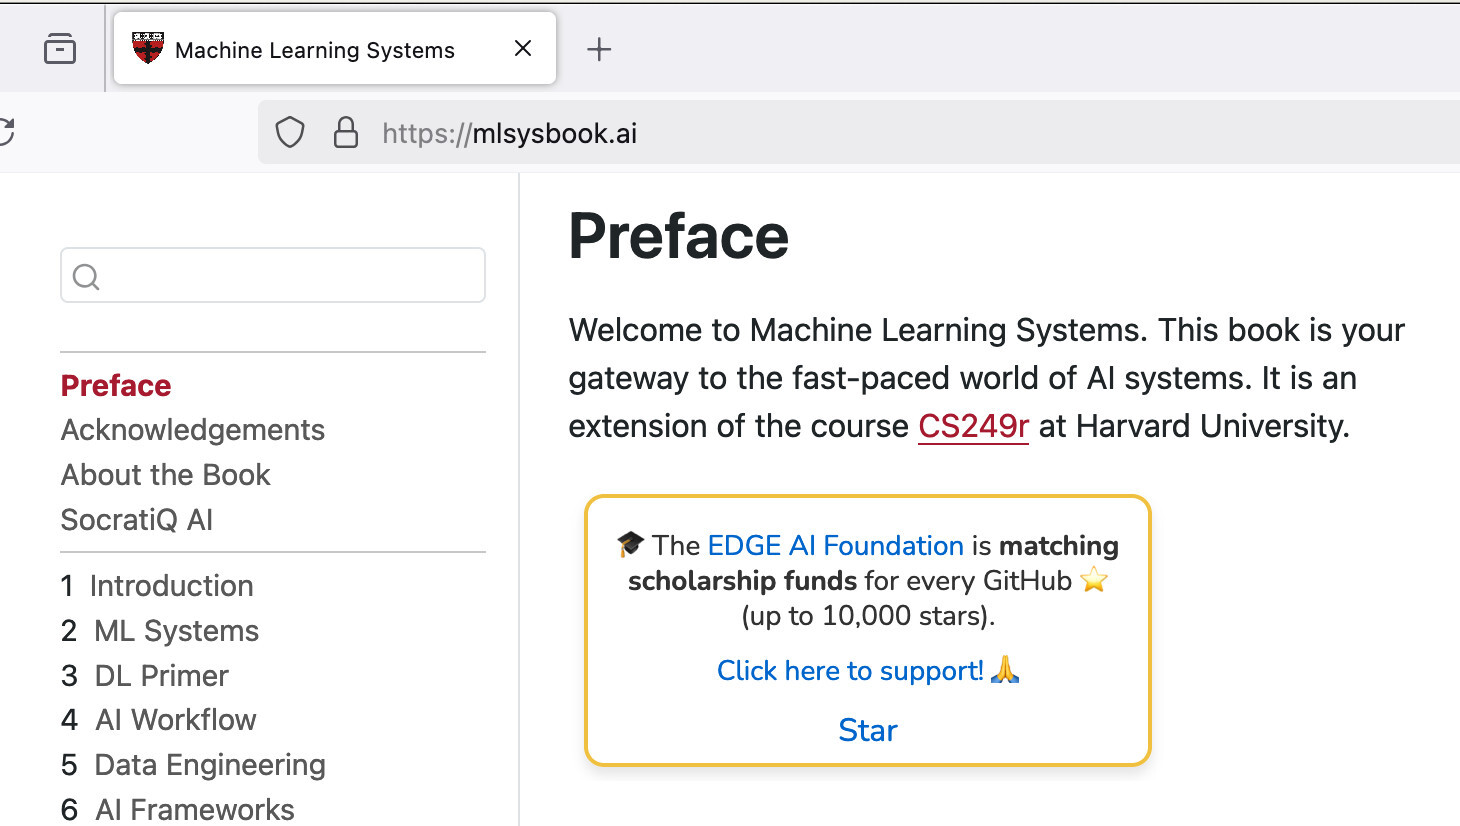1460x826 pixels.
Task: Select Preface in the sidebar
Action: click(116, 386)
